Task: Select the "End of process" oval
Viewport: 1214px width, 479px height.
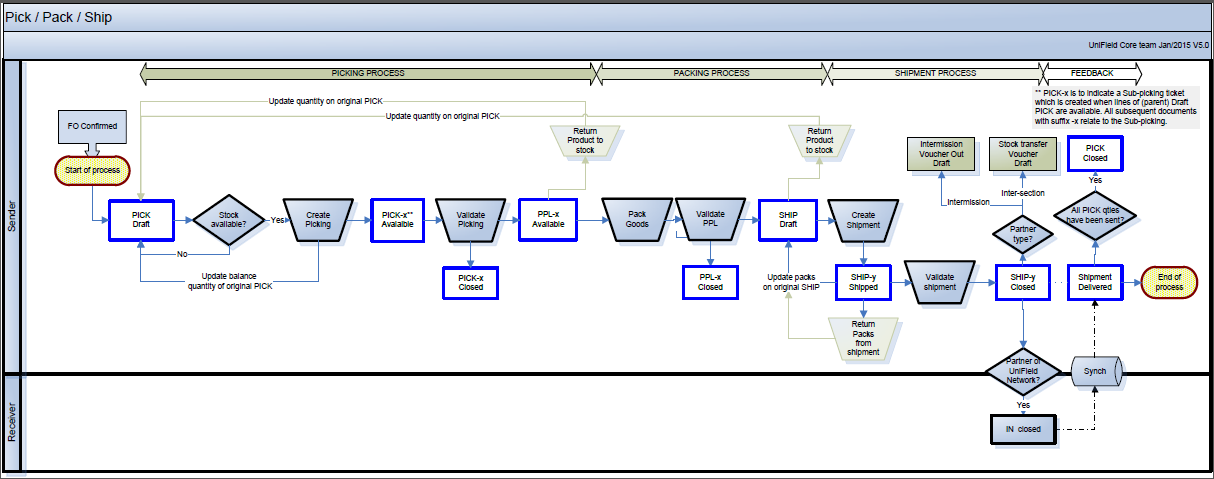Action: [x=1170, y=281]
